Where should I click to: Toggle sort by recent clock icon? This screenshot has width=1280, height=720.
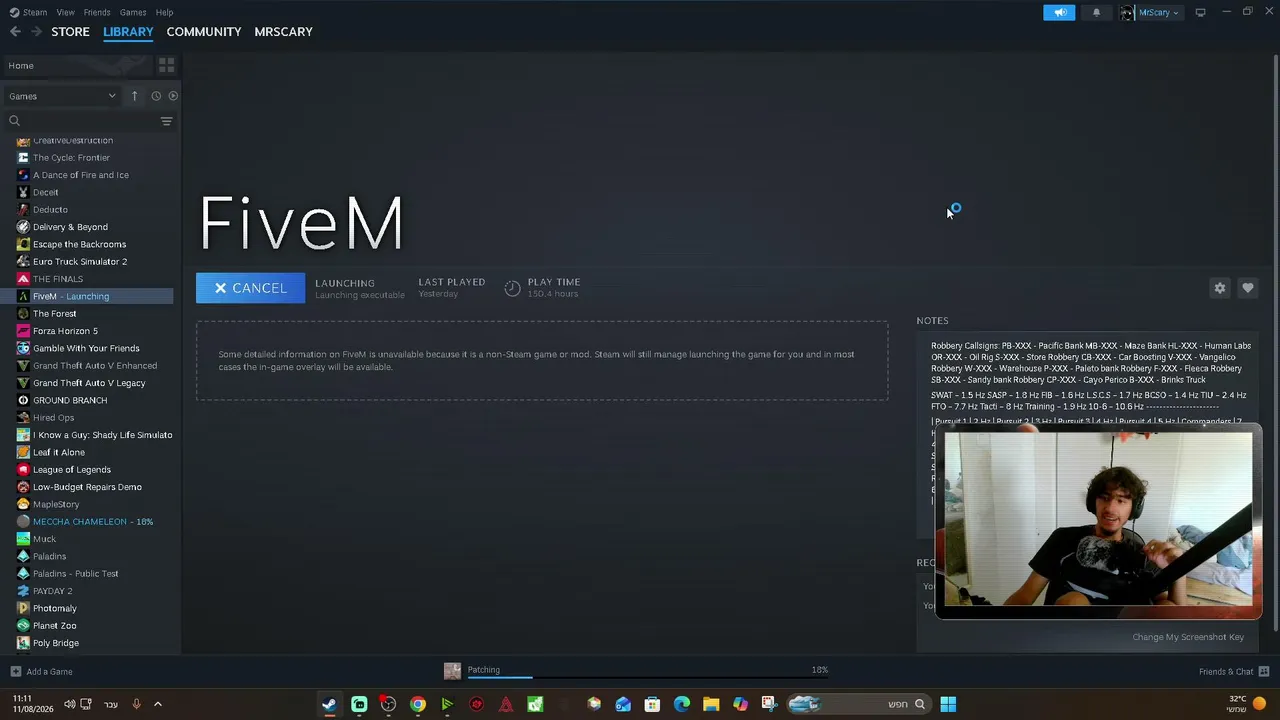(156, 96)
